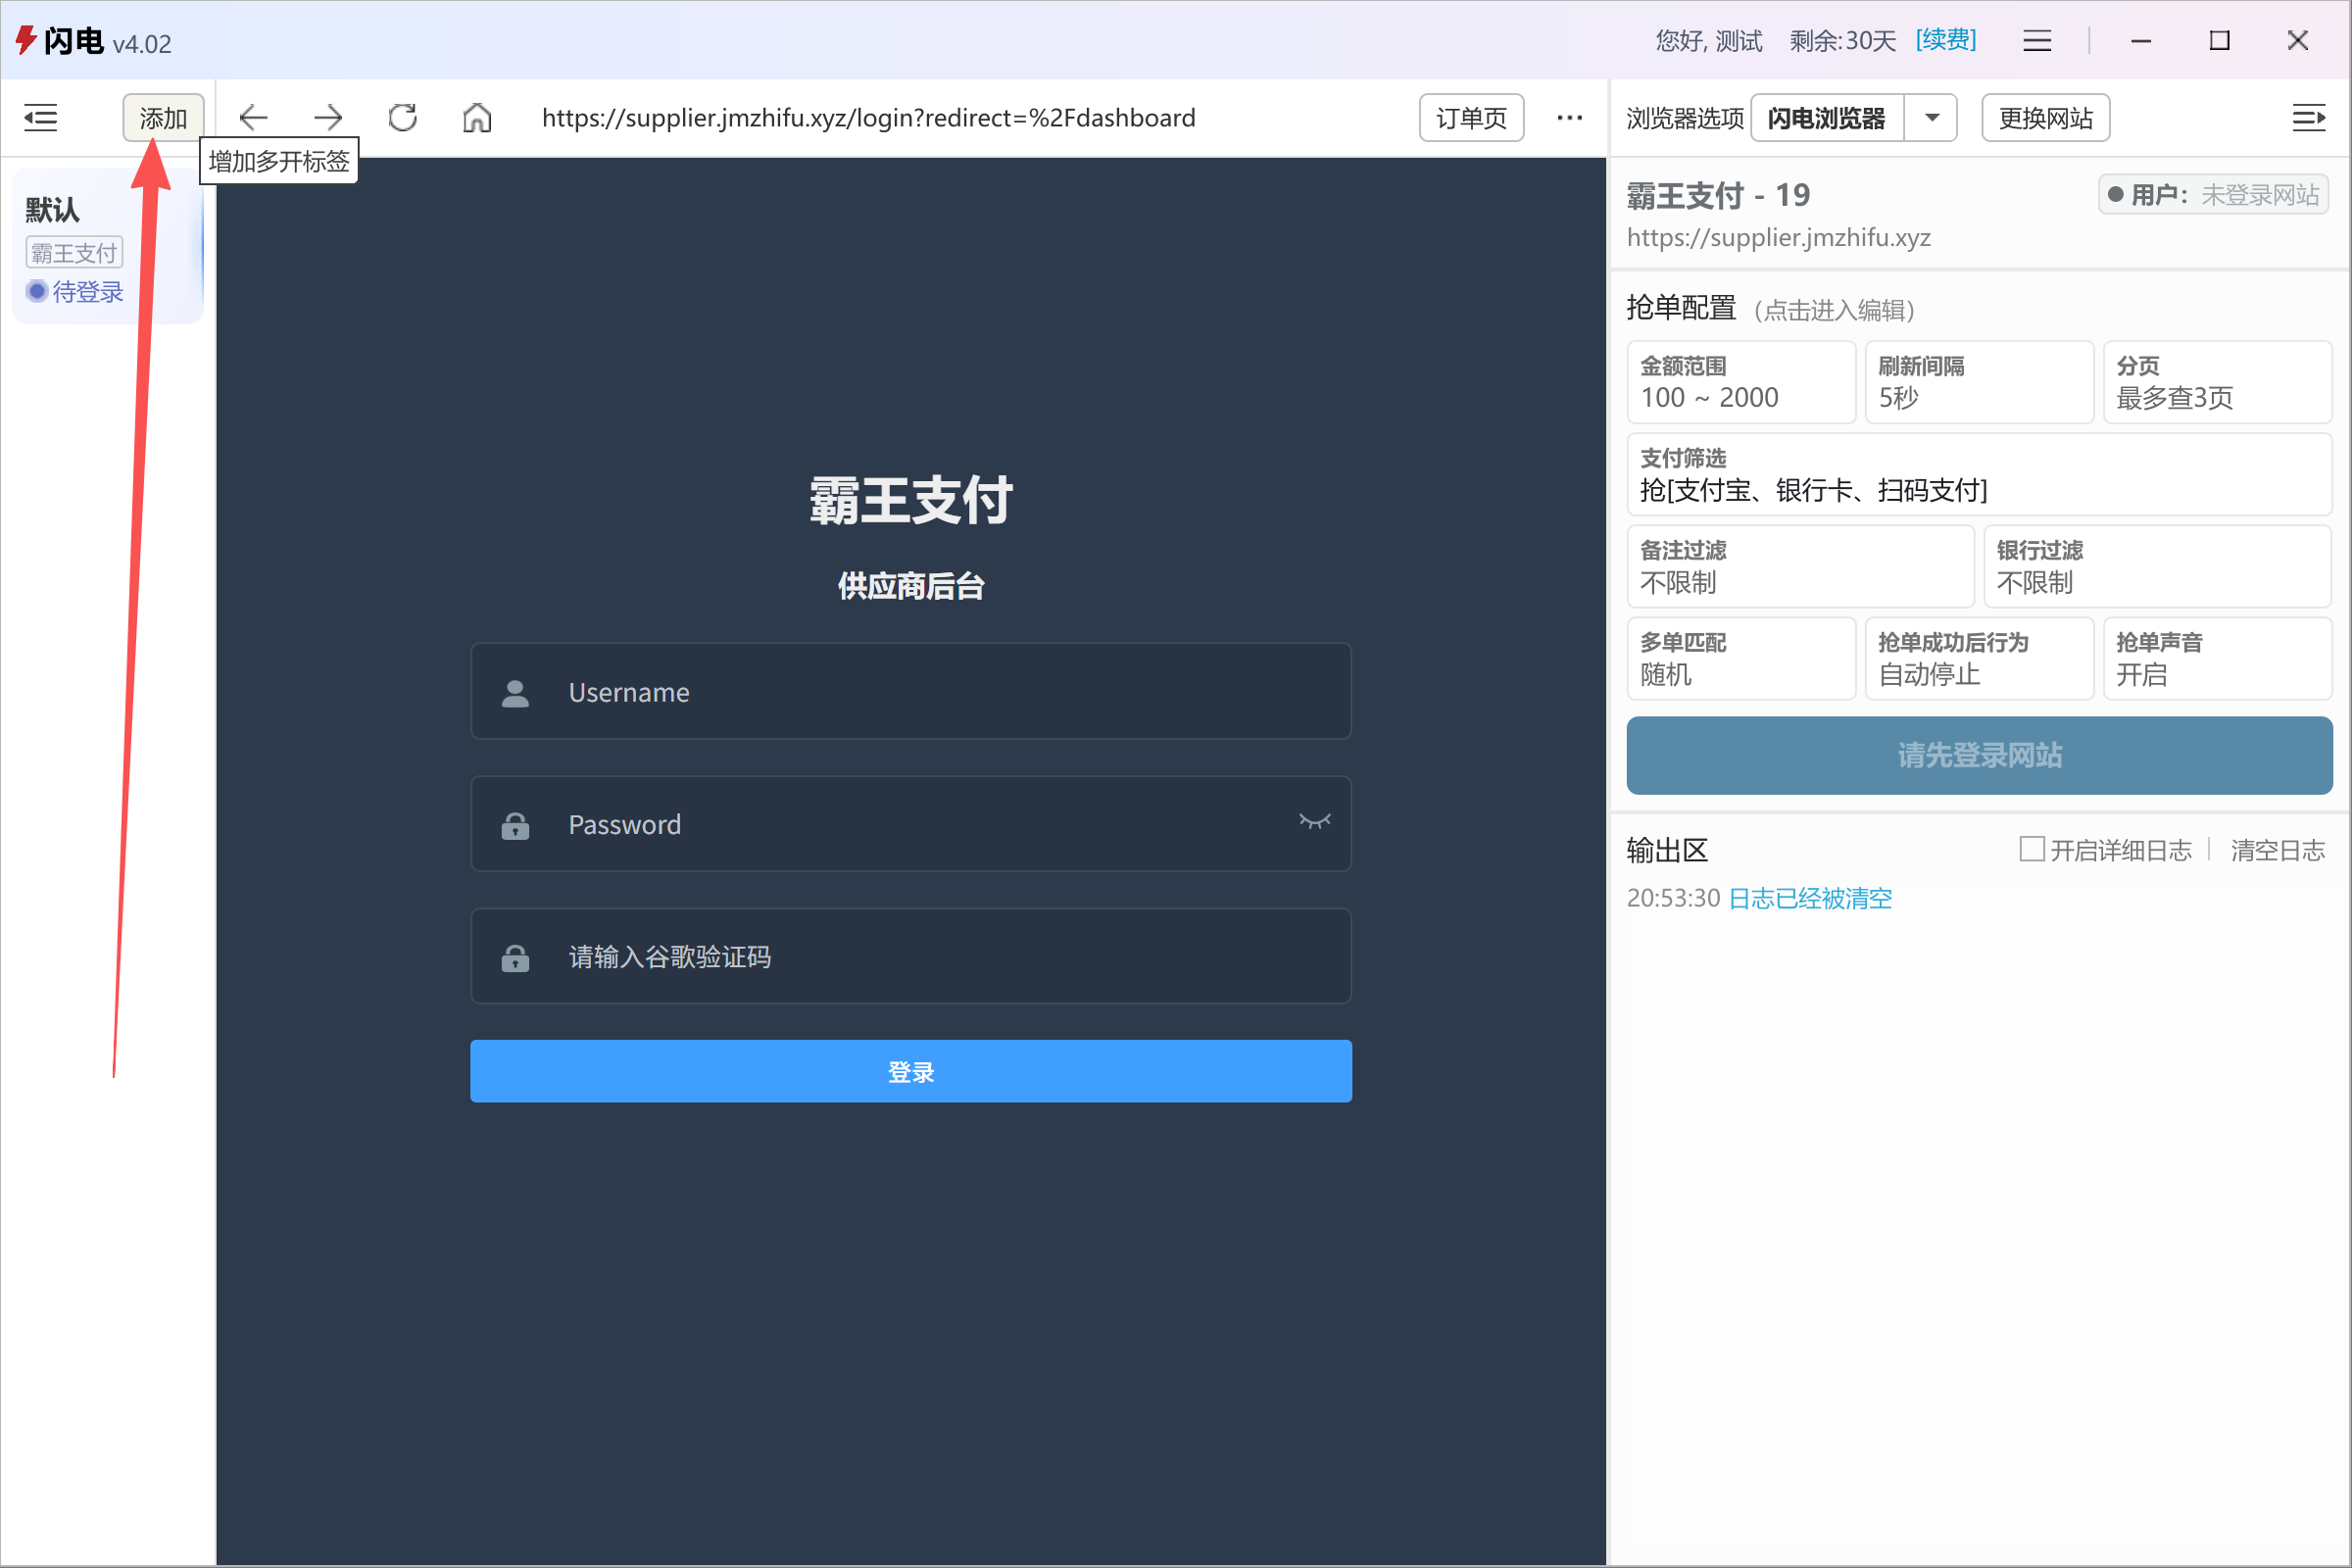The height and width of the screenshot is (1568, 2352).
Task: Click the 添加 button
Action: 163,118
